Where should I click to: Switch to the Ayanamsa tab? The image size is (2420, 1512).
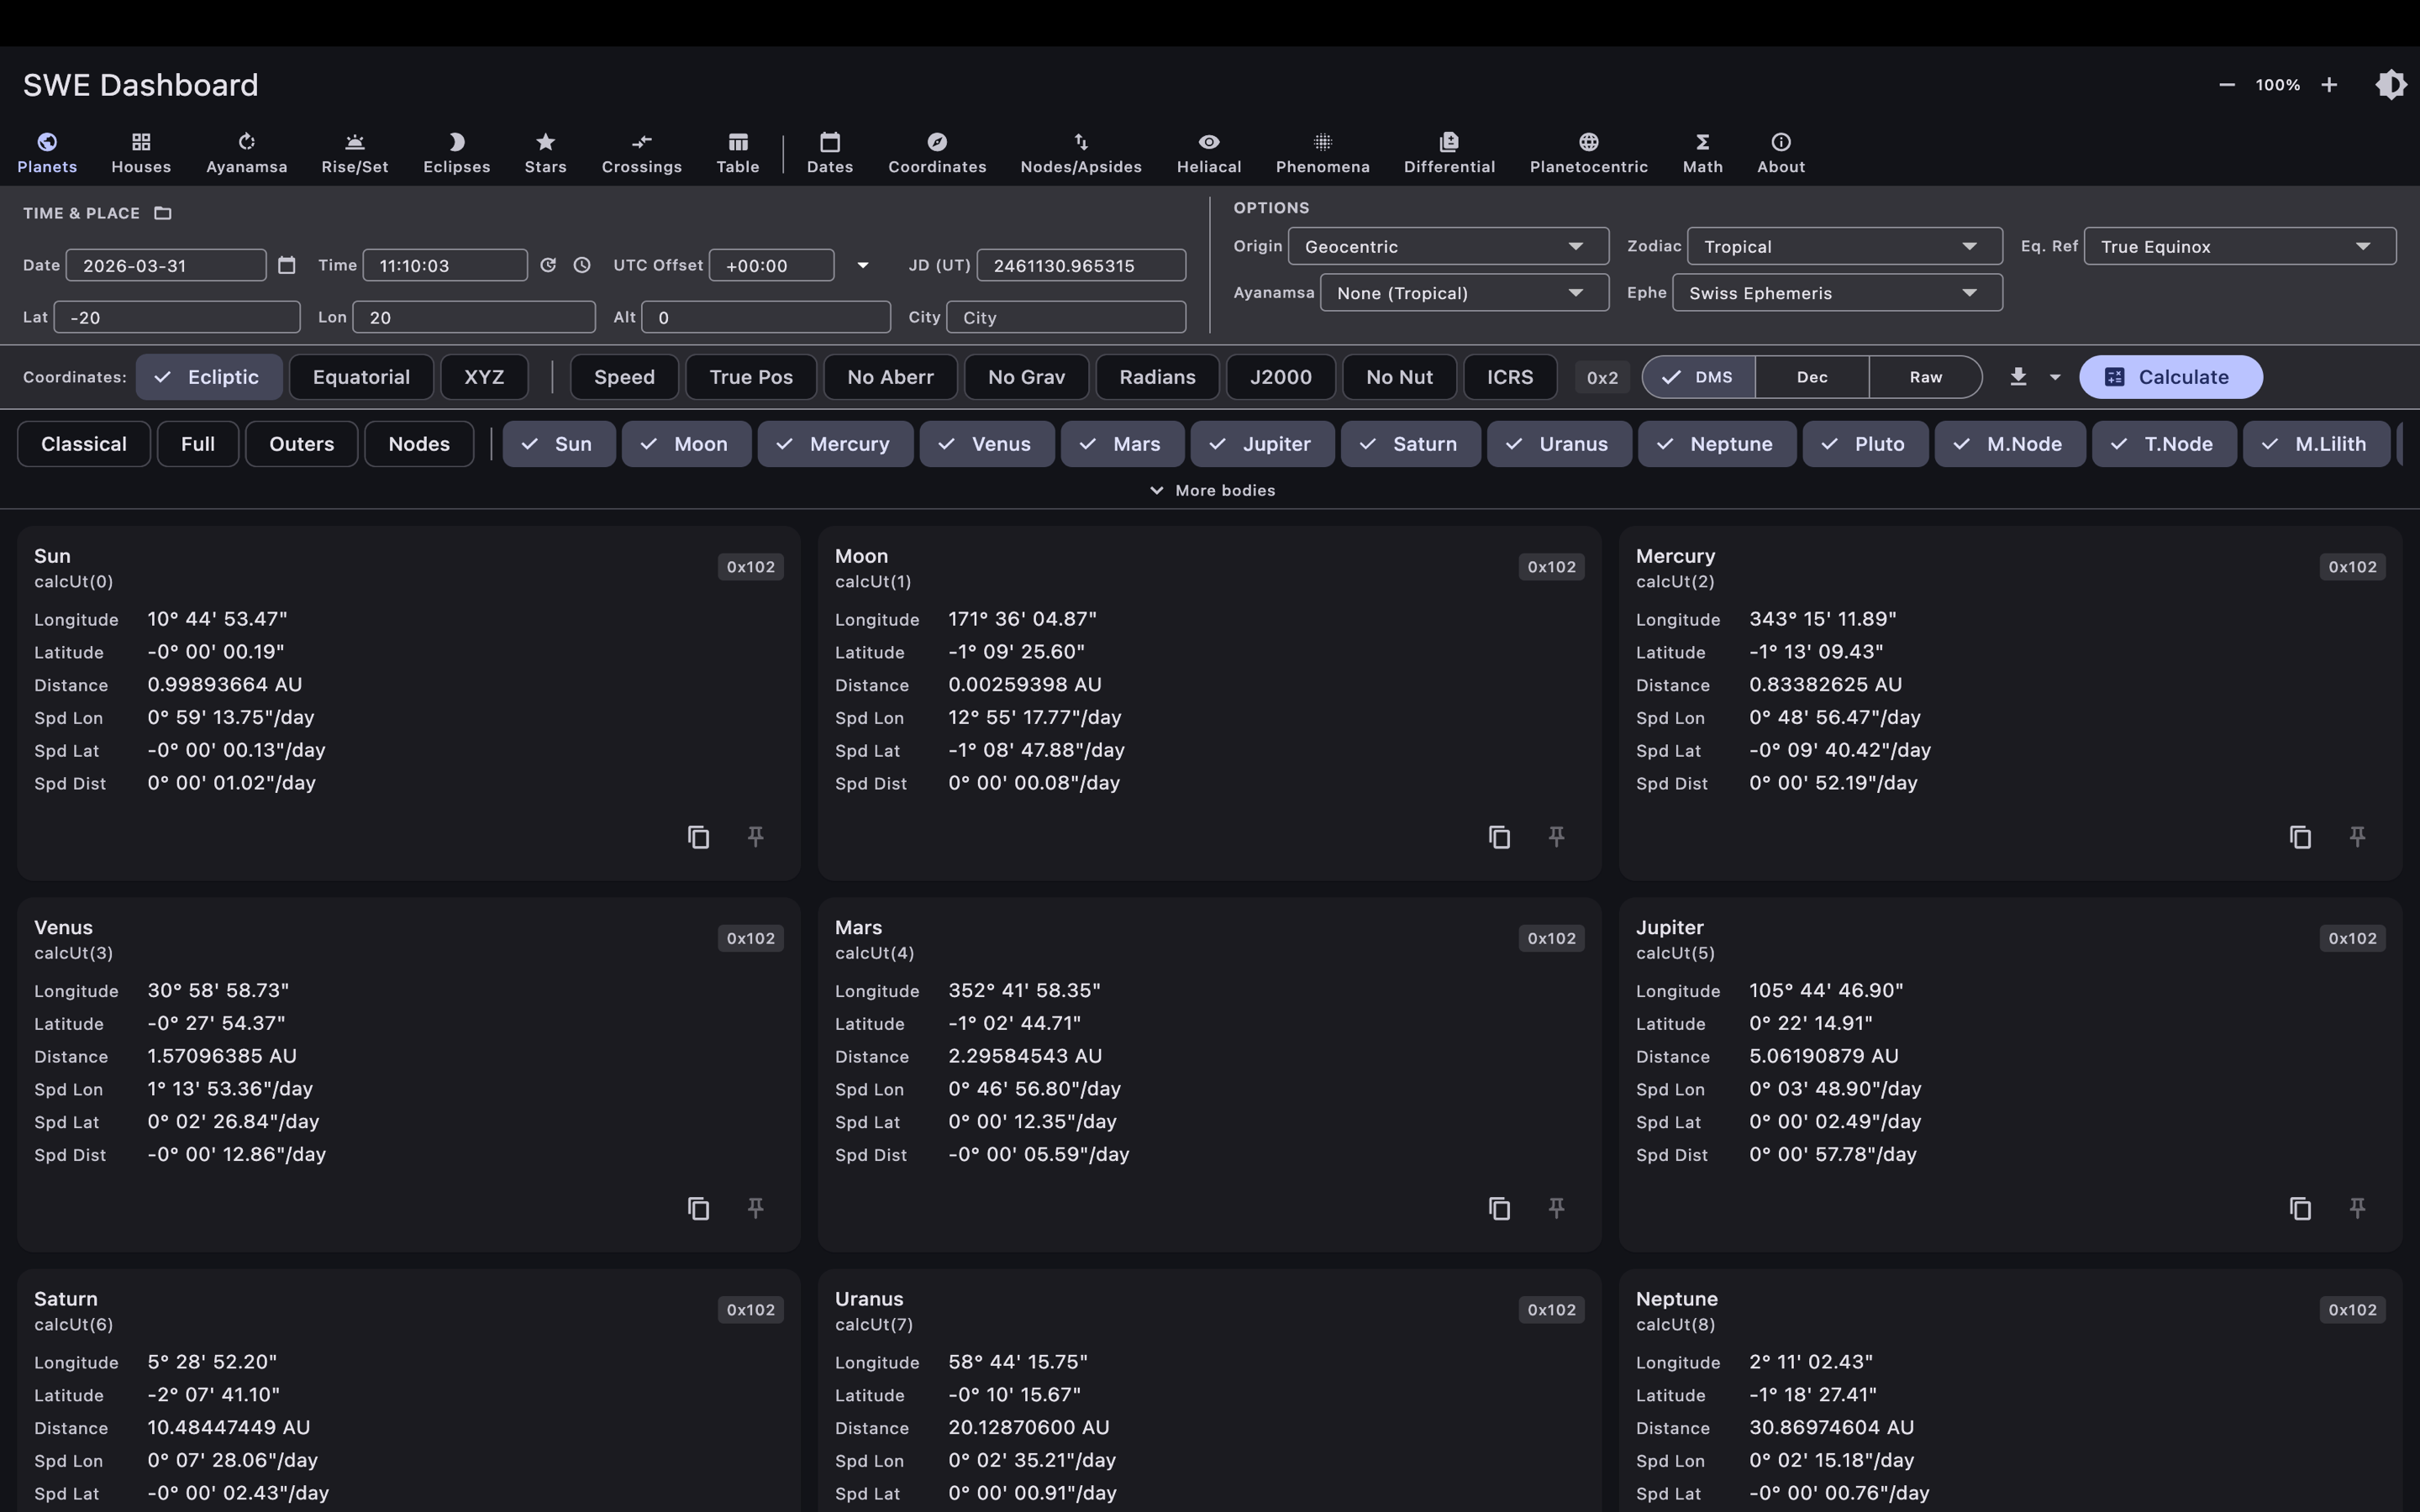(247, 153)
